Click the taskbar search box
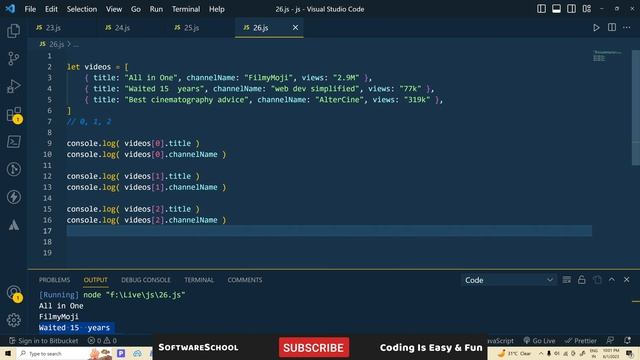This screenshot has height=360, width=640. tap(53, 353)
